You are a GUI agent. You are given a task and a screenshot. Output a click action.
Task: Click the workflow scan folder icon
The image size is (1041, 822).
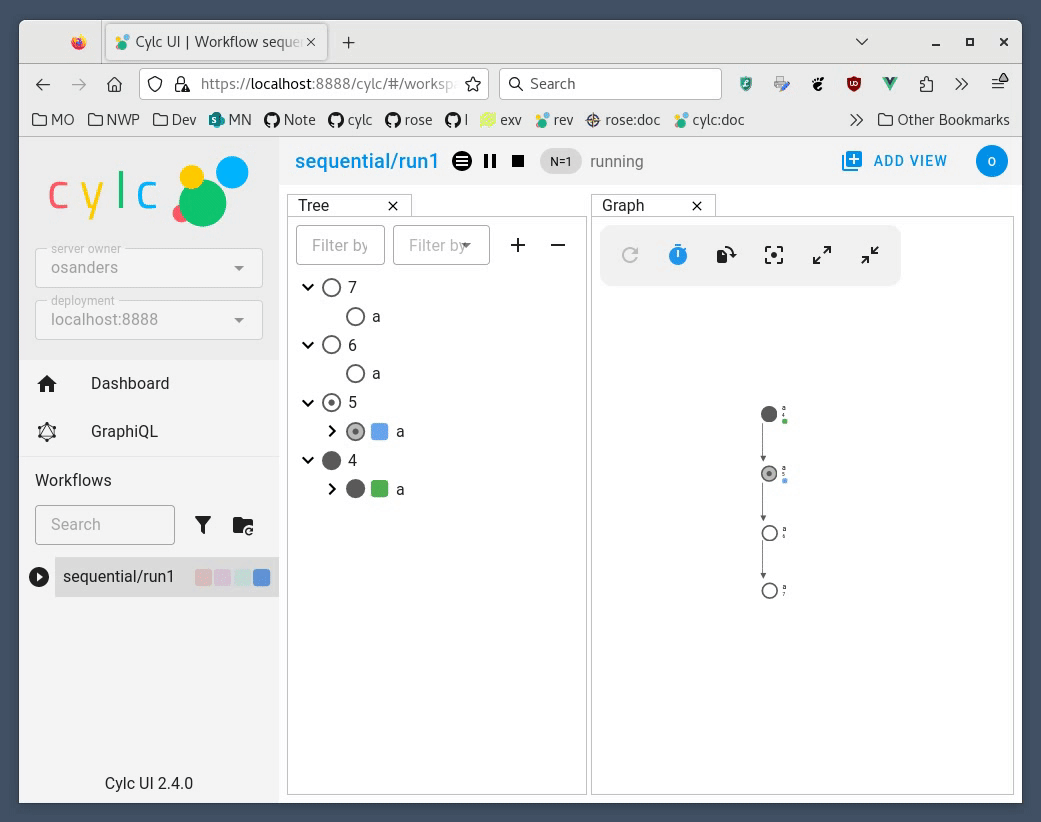click(243, 525)
